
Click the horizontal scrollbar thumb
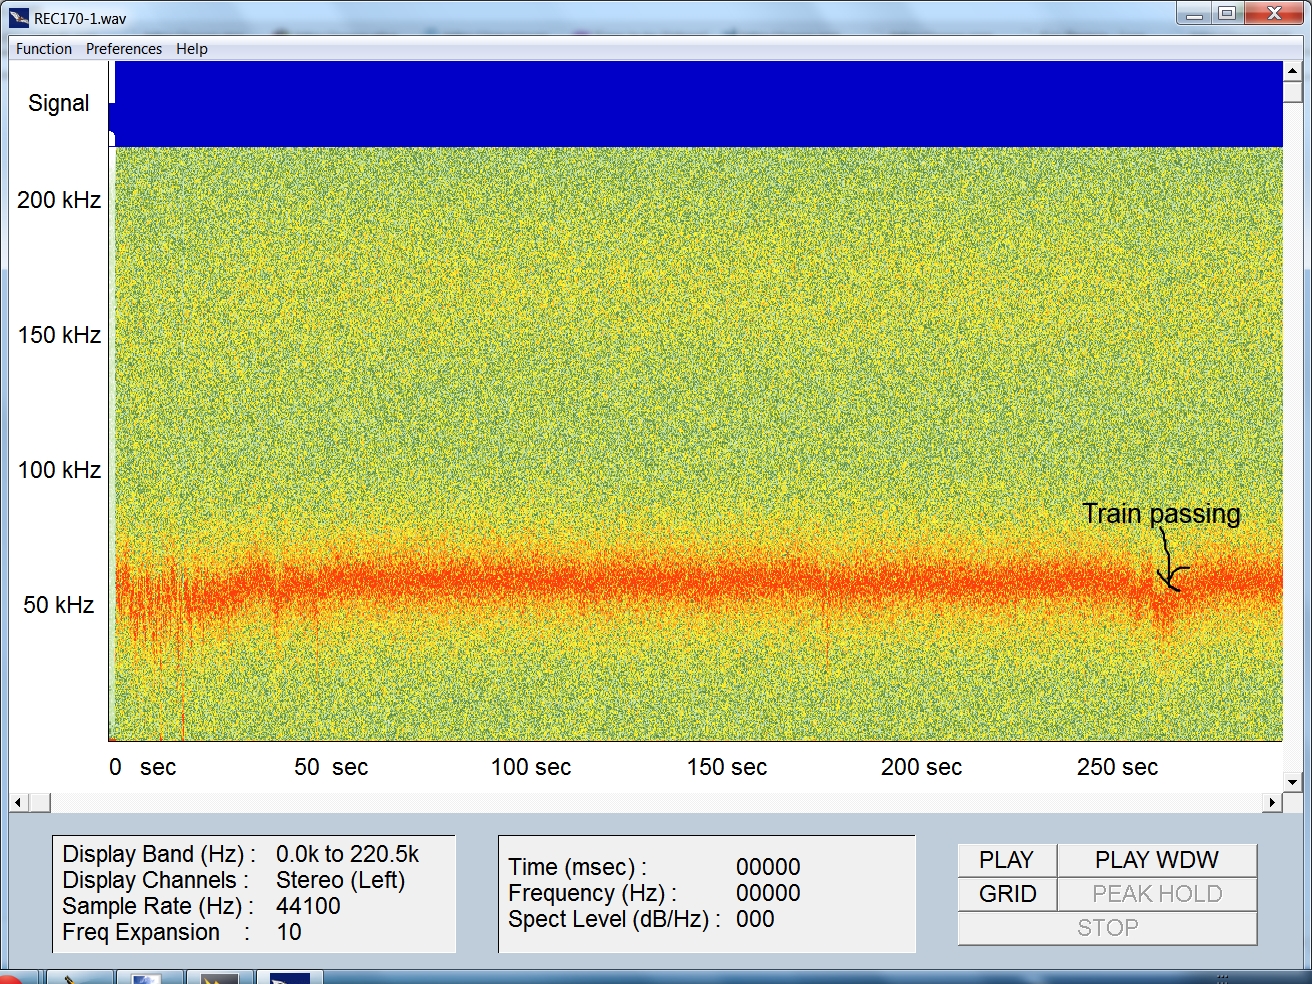coord(39,802)
